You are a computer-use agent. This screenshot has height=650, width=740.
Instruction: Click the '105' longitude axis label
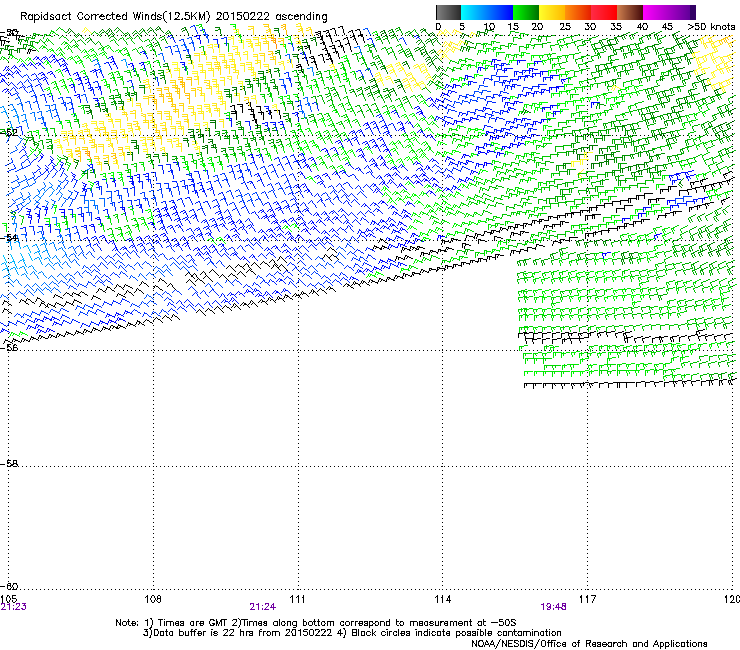point(8,599)
